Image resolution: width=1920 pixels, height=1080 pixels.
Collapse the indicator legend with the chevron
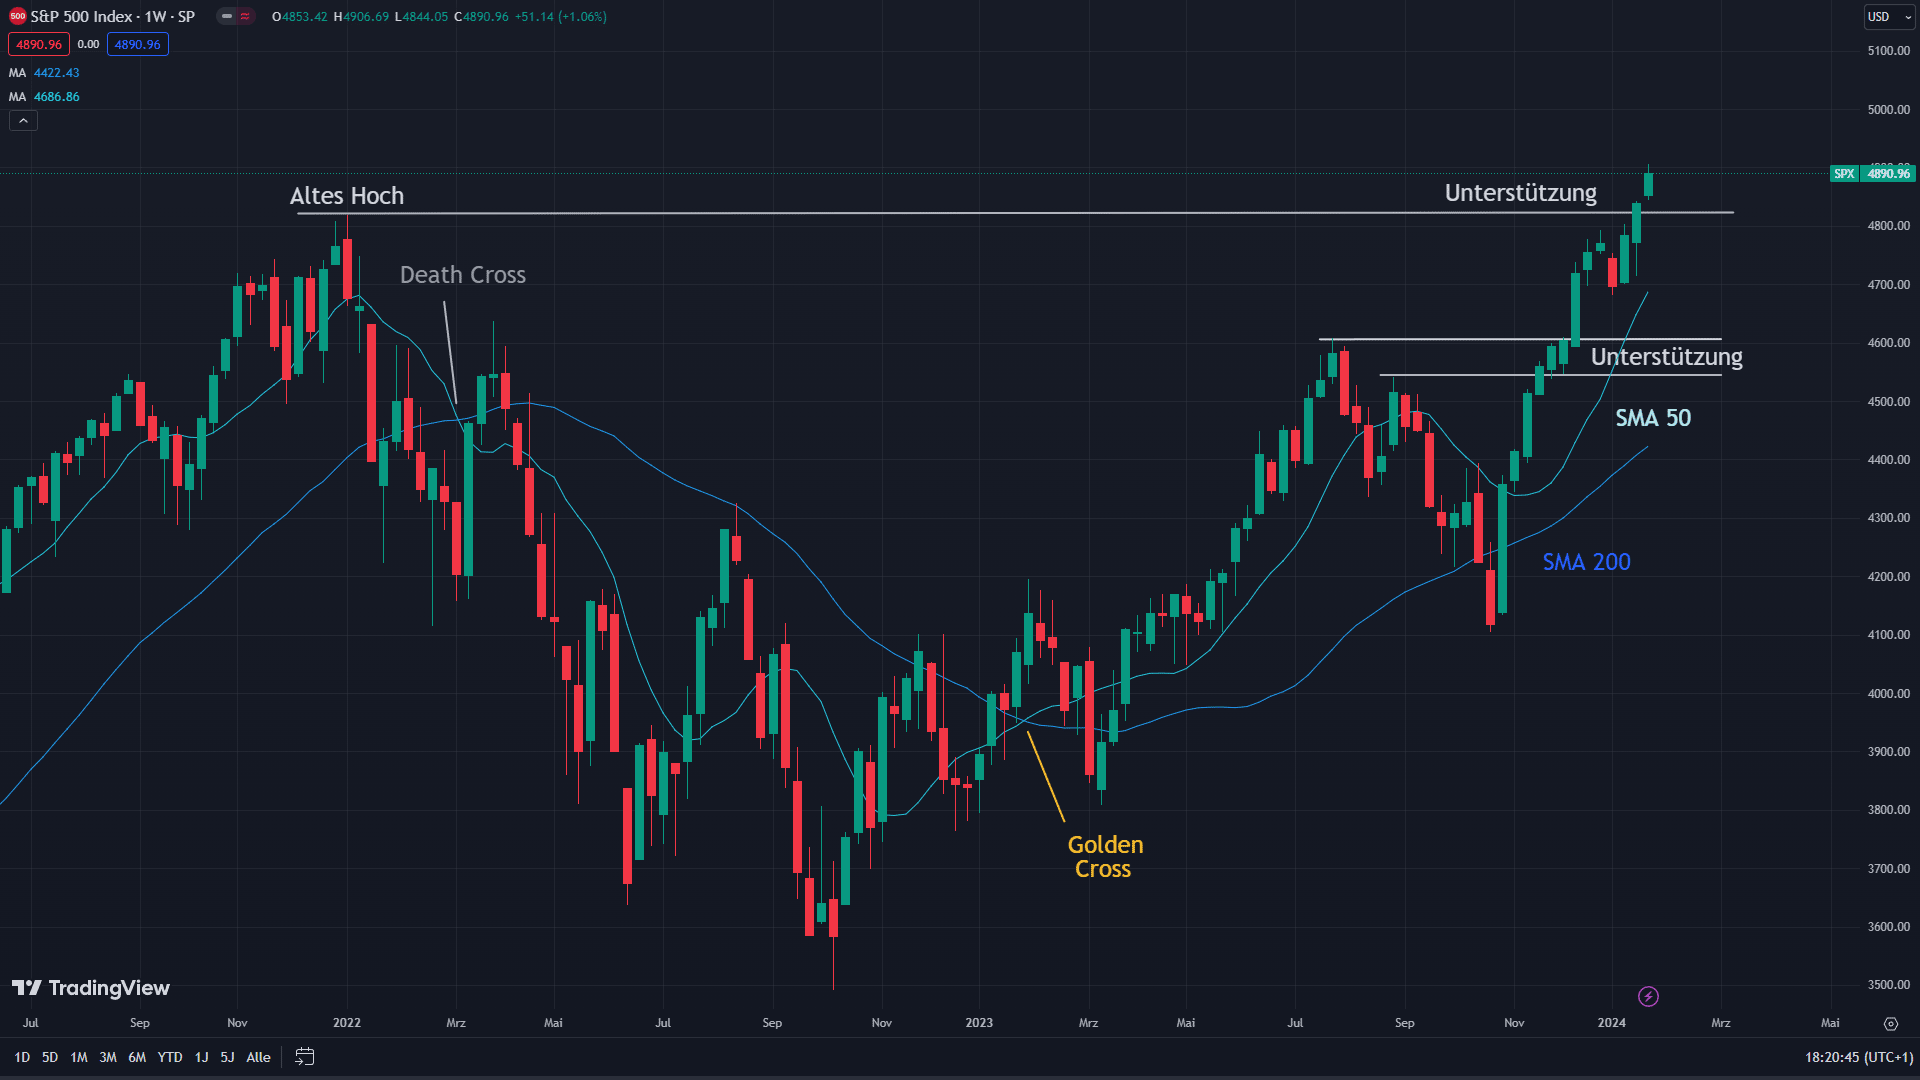(x=23, y=121)
